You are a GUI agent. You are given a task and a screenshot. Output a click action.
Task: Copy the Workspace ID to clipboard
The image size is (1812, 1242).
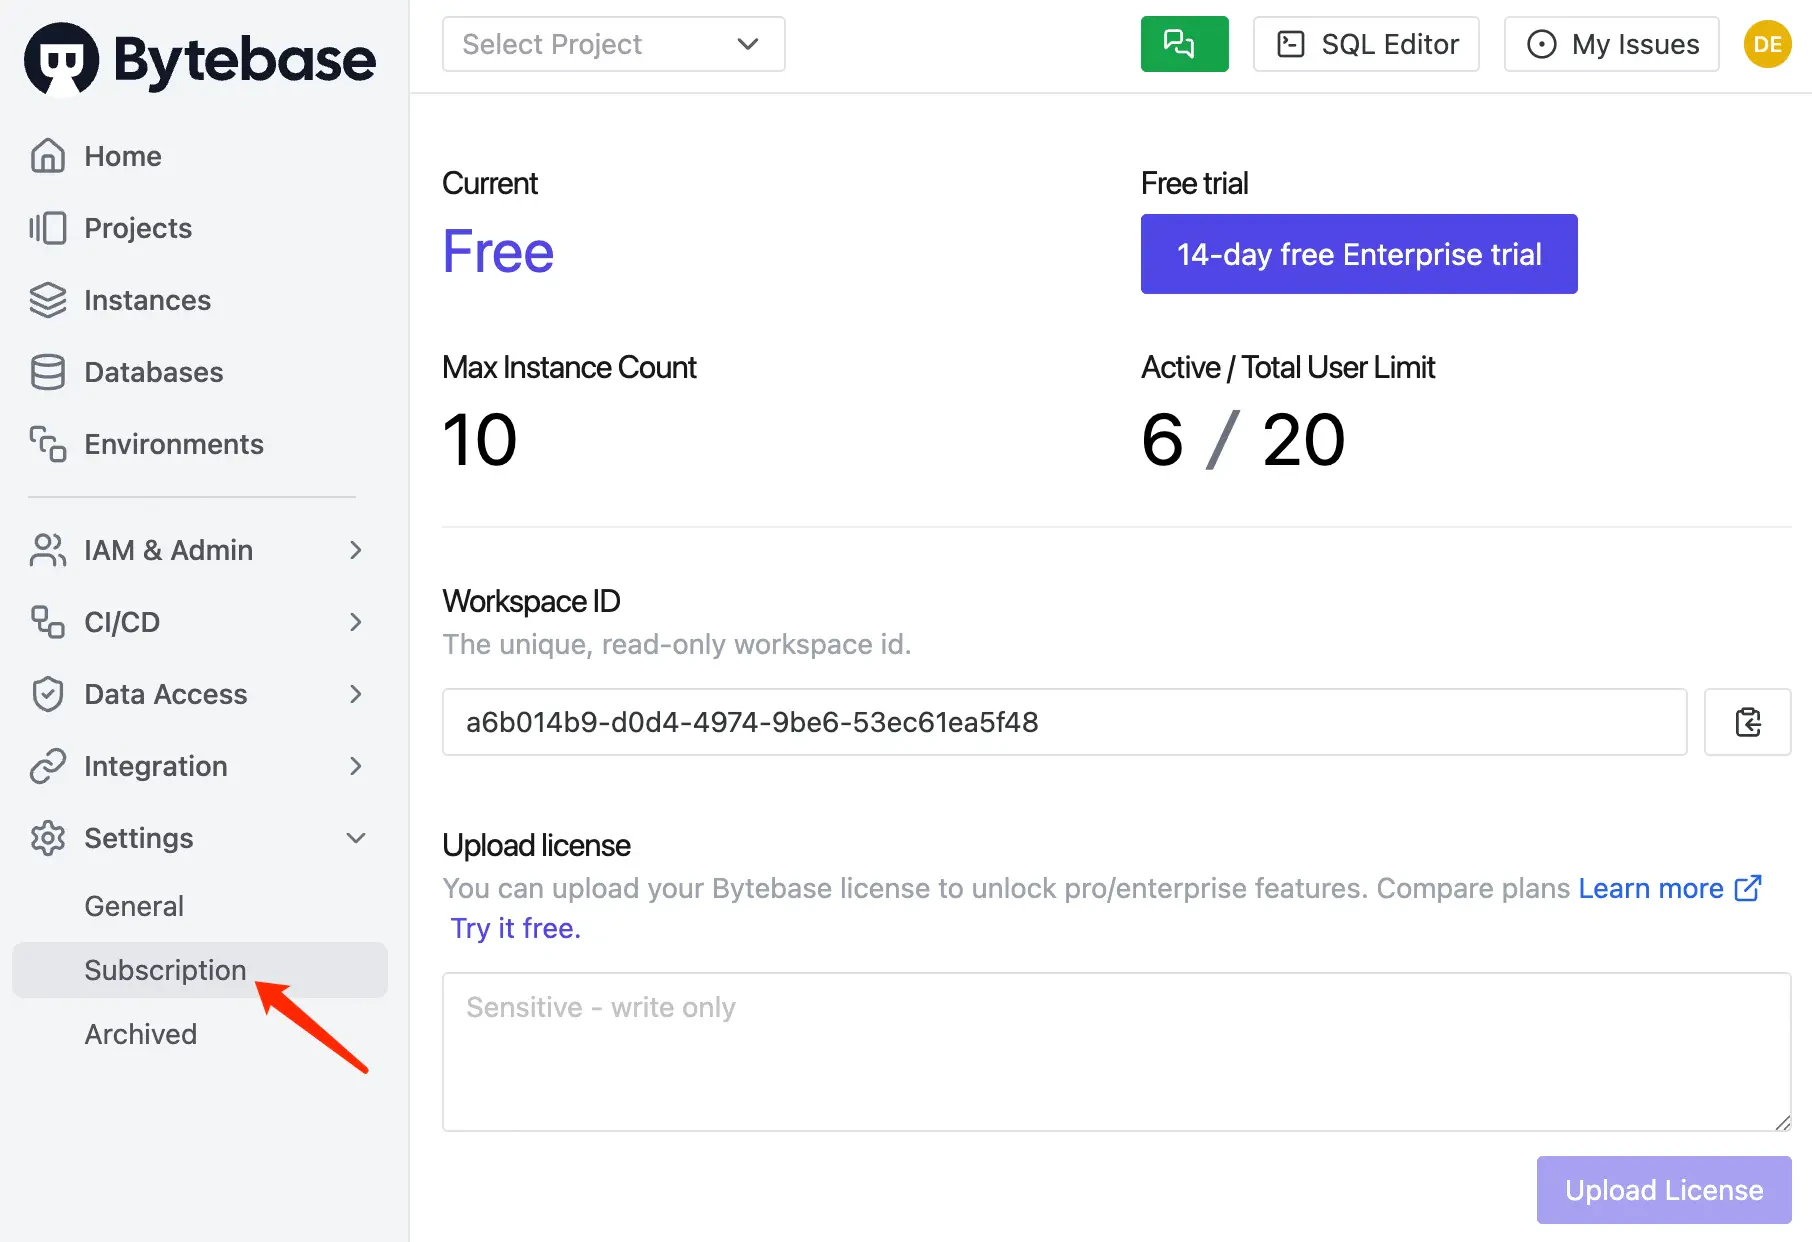1747,722
